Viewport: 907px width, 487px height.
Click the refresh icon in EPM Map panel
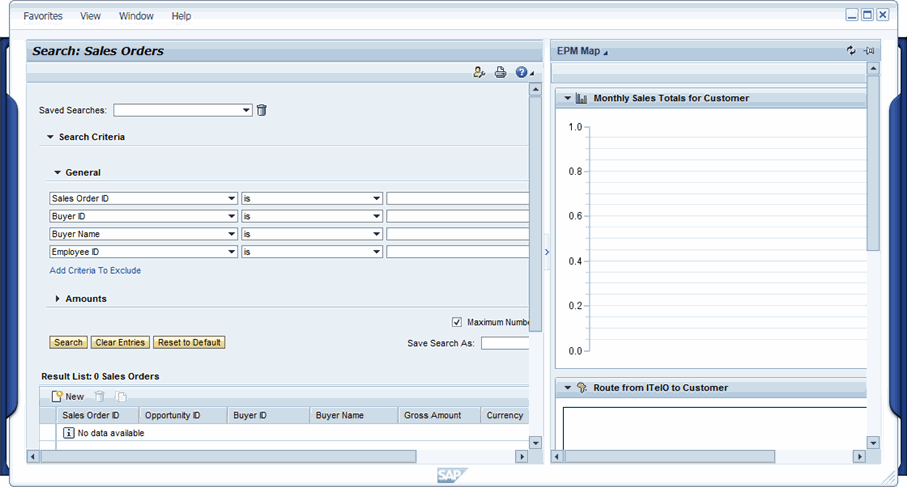tap(851, 51)
